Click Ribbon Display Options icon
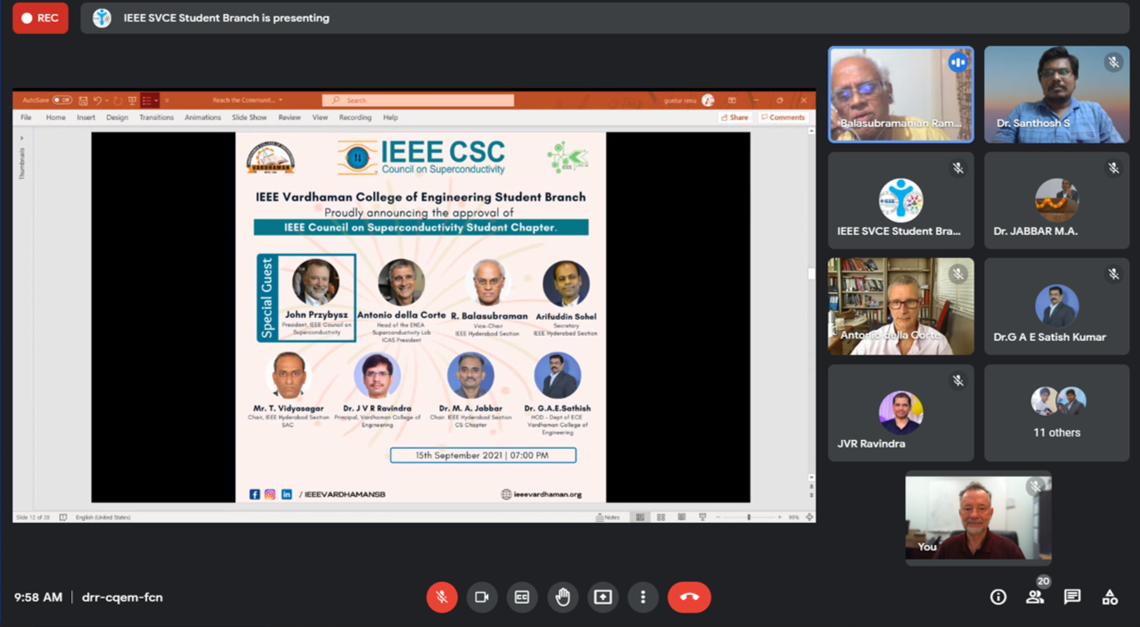Viewport: 1140px width, 627px height. pos(732,100)
